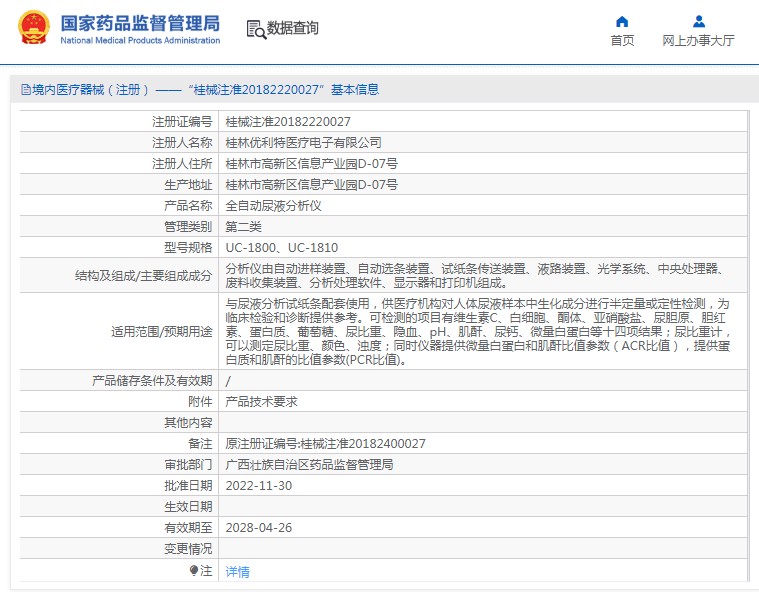Viewport: 759px width, 592px height.
Task: Click the 批准日期 label
Action: (x=188, y=486)
